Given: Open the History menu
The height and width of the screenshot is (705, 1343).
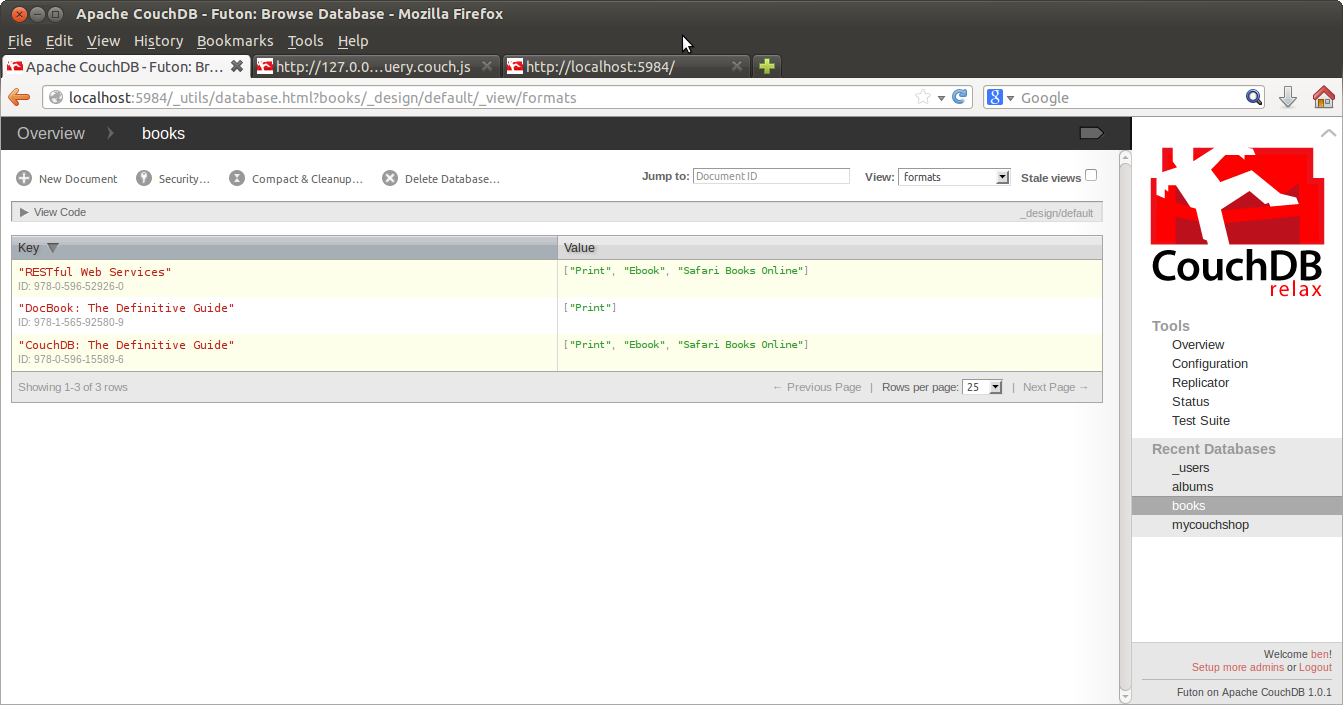Looking at the screenshot, I should pyautogui.click(x=158, y=41).
